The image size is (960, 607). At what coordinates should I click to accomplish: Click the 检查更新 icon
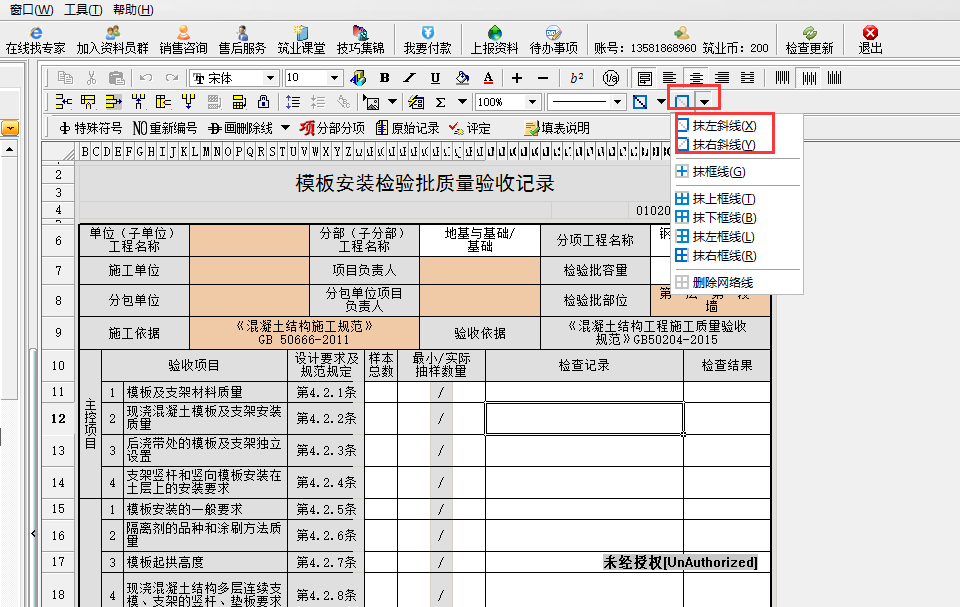[x=809, y=40]
